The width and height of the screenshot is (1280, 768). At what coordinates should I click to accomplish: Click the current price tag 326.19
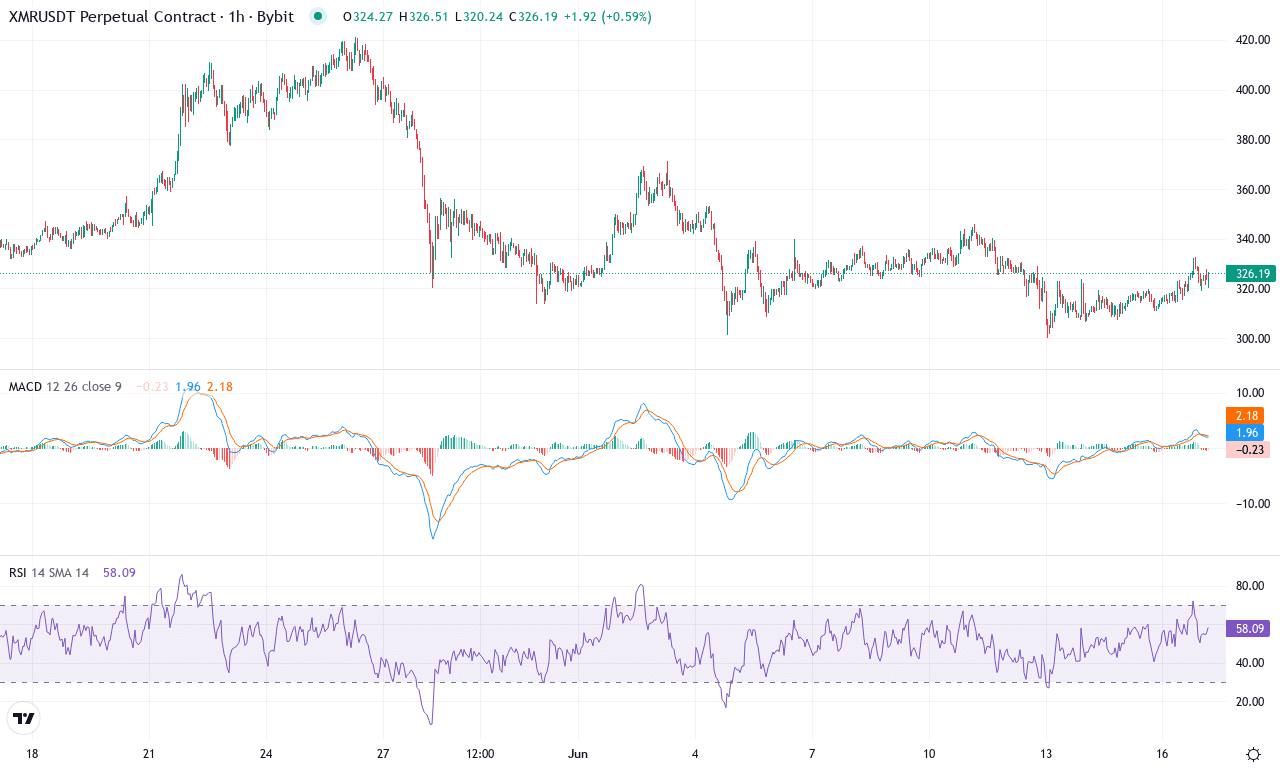coord(1252,273)
